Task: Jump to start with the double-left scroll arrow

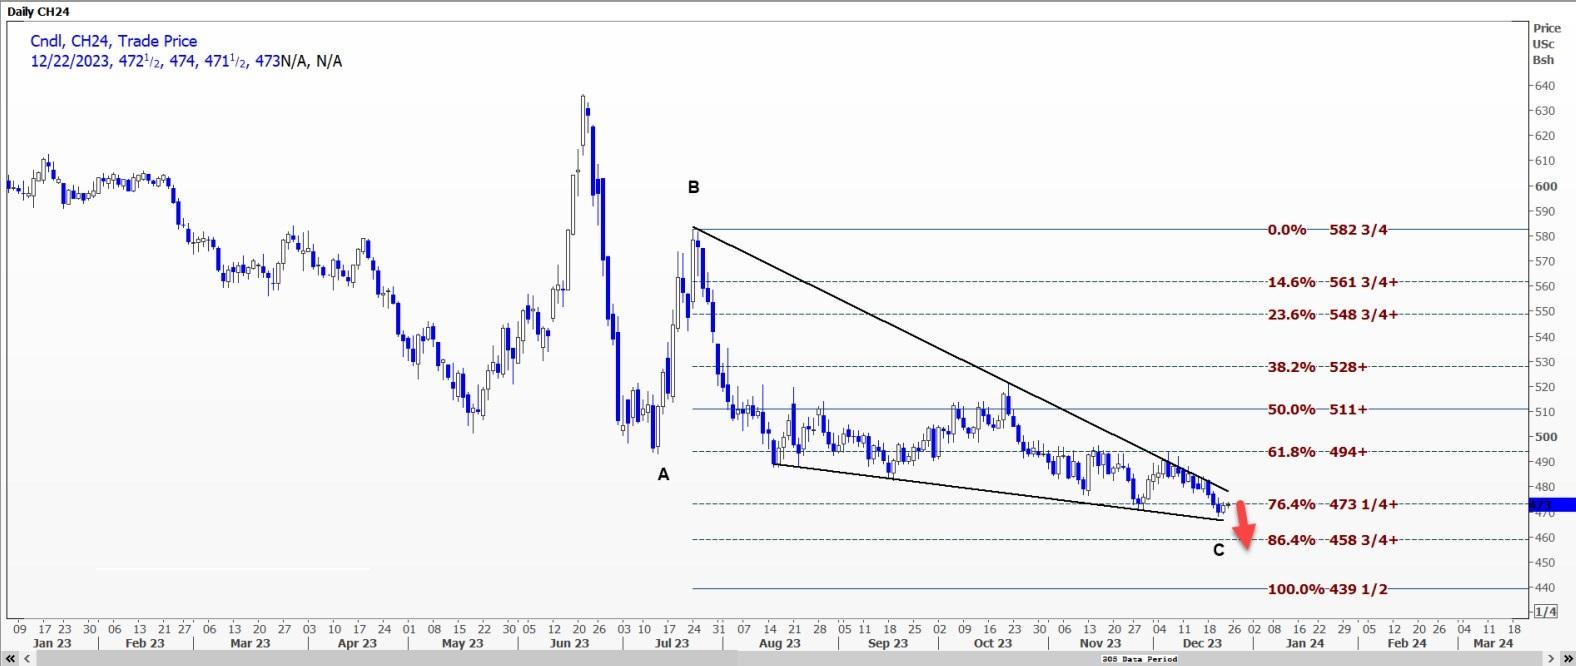Action: [x=10, y=658]
